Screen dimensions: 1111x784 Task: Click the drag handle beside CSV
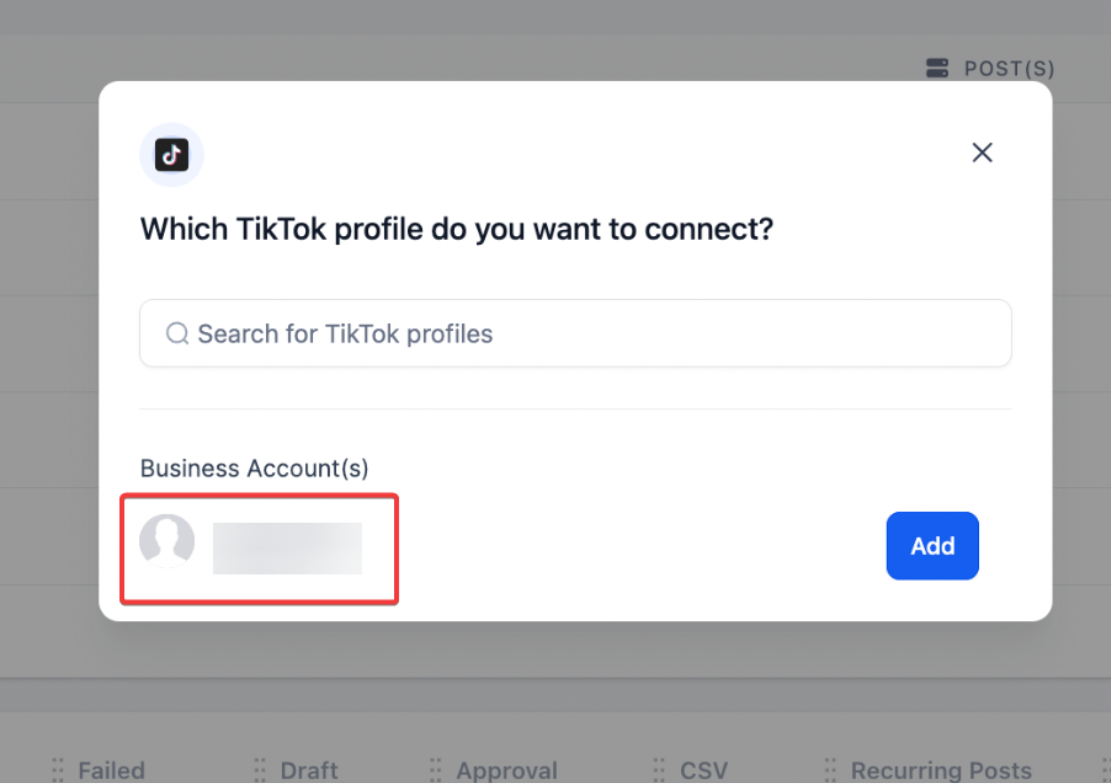pos(659,770)
